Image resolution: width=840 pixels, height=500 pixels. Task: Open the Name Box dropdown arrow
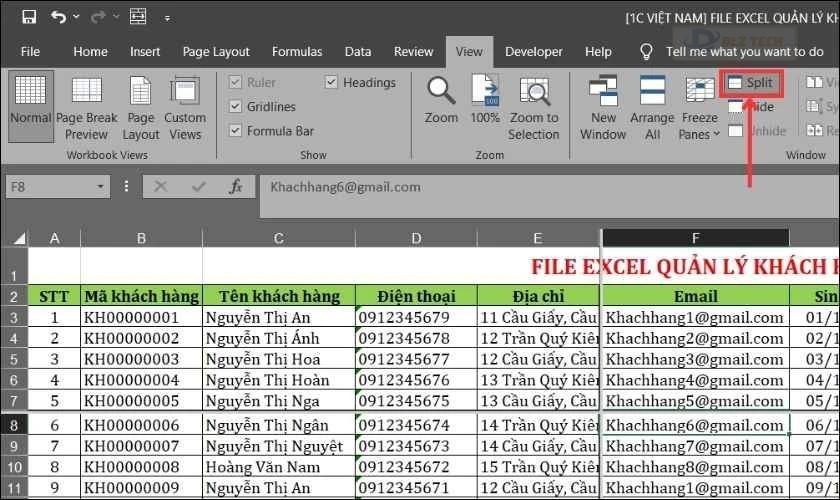point(100,187)
